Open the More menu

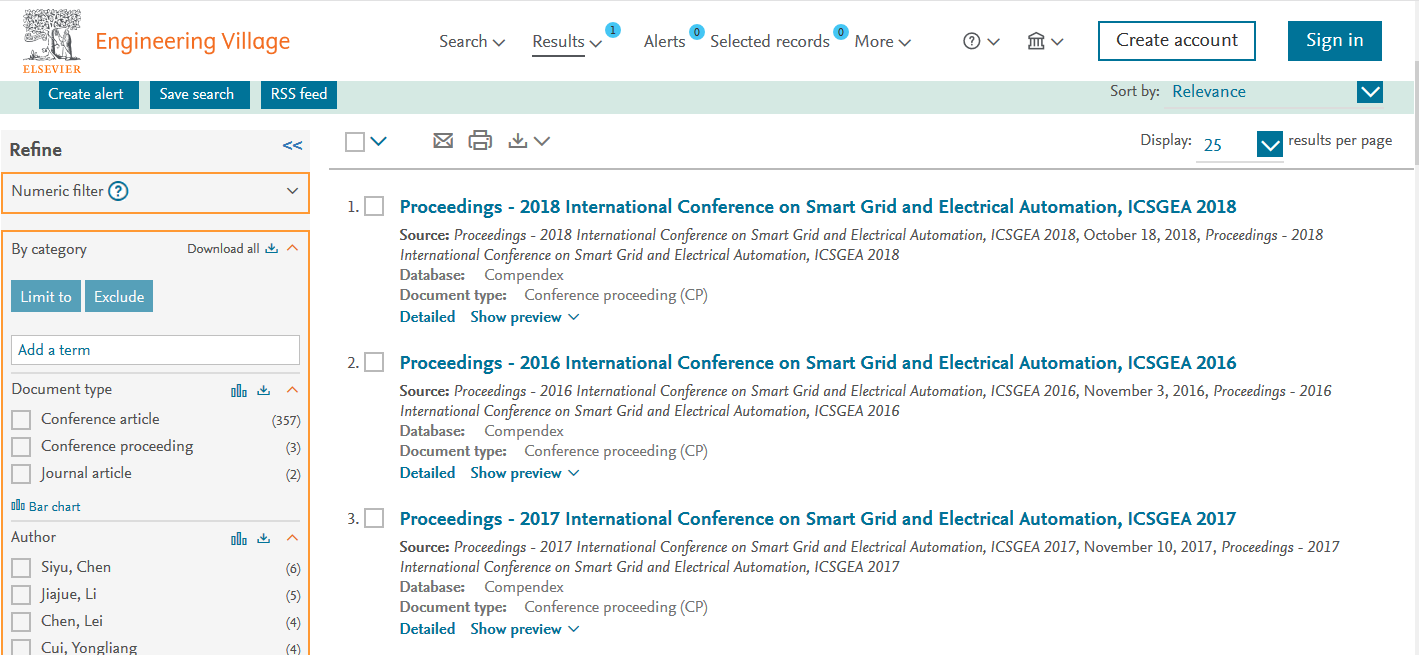pyautogui.click(x=883, y=42)
